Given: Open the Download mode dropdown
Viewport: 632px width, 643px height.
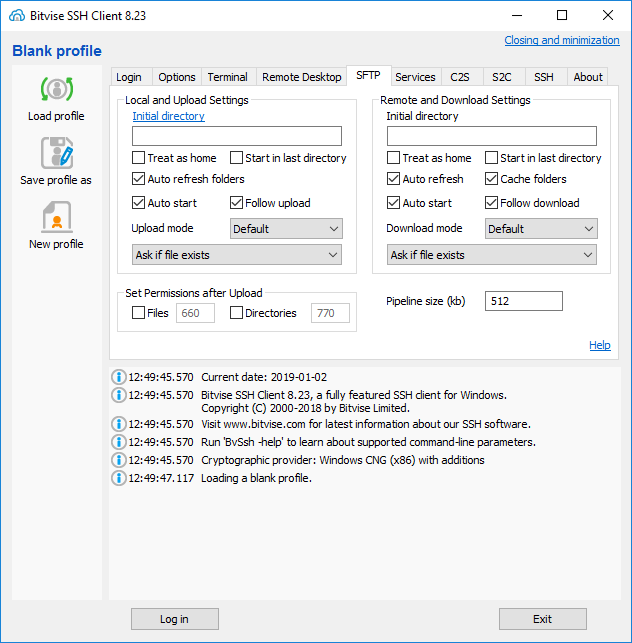Looking at the screenshot, I should (541, 229).
